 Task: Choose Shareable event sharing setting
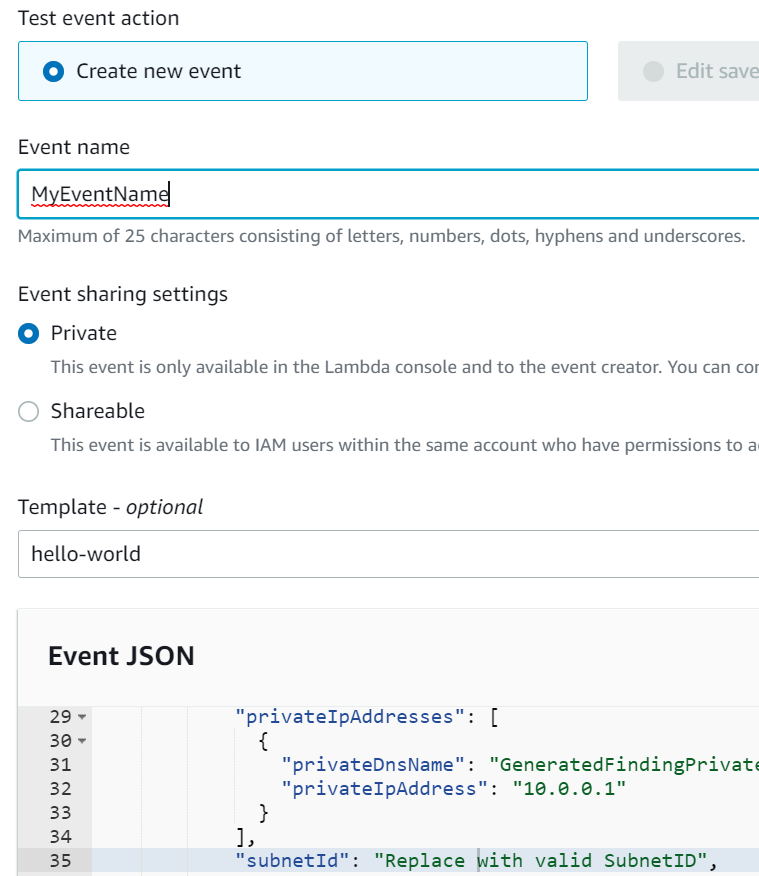(28, 411)
